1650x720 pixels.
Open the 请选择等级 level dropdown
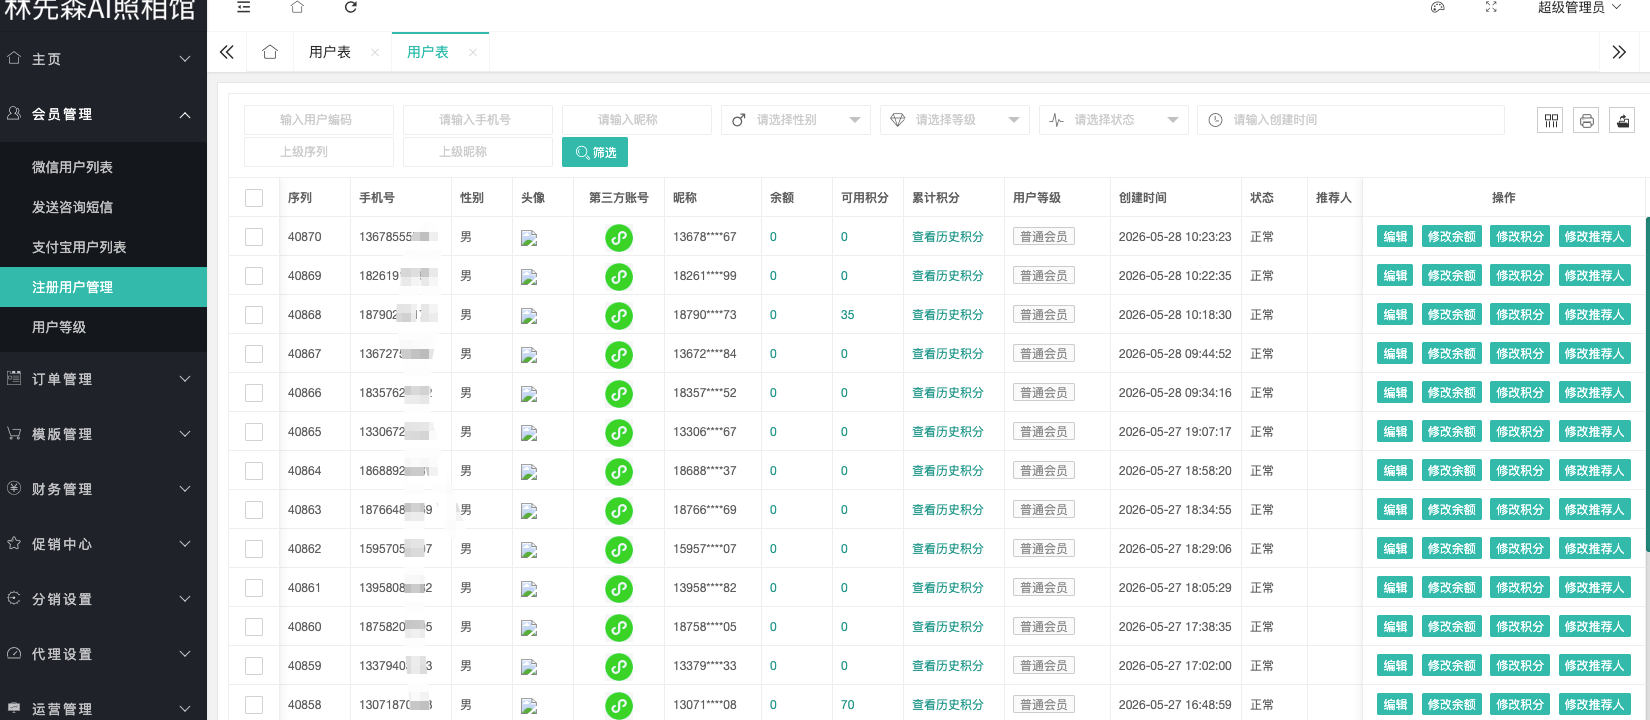coord(955,120)
